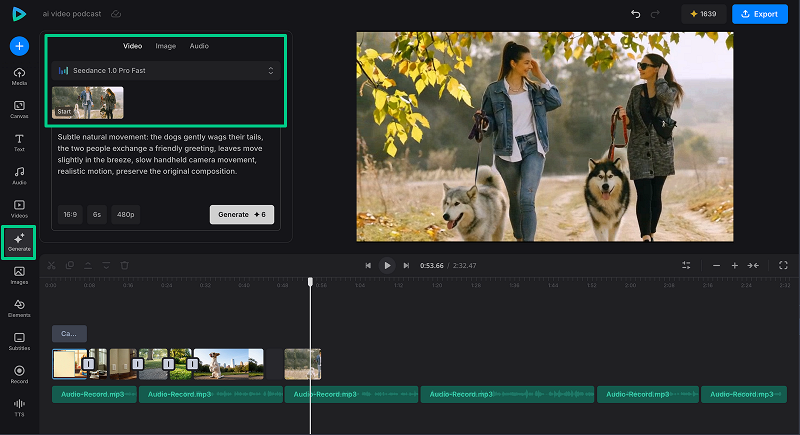Delete the selected clip with trash icon

[x=124, y=265]
